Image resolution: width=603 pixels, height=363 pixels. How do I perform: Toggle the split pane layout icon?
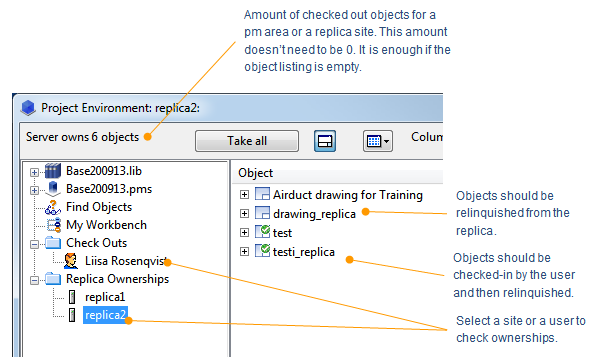325,141
